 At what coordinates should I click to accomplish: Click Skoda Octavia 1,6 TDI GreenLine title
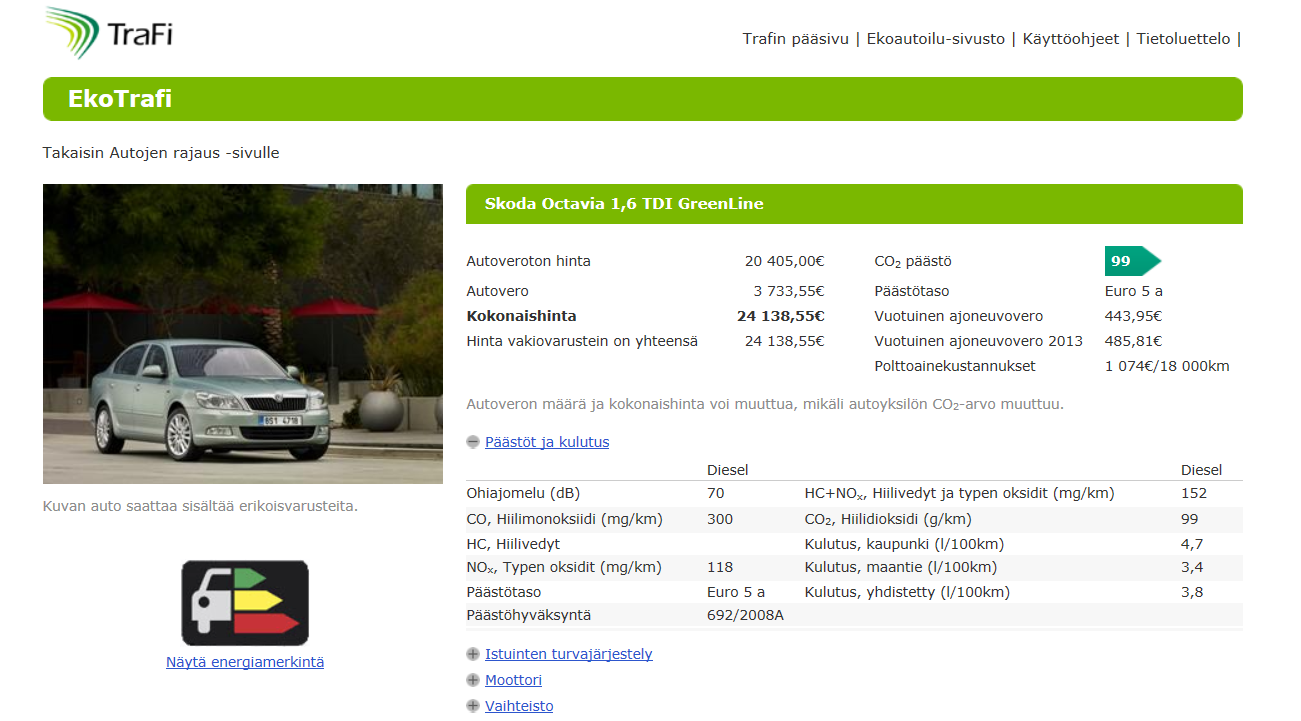click(x=624, y=204)
